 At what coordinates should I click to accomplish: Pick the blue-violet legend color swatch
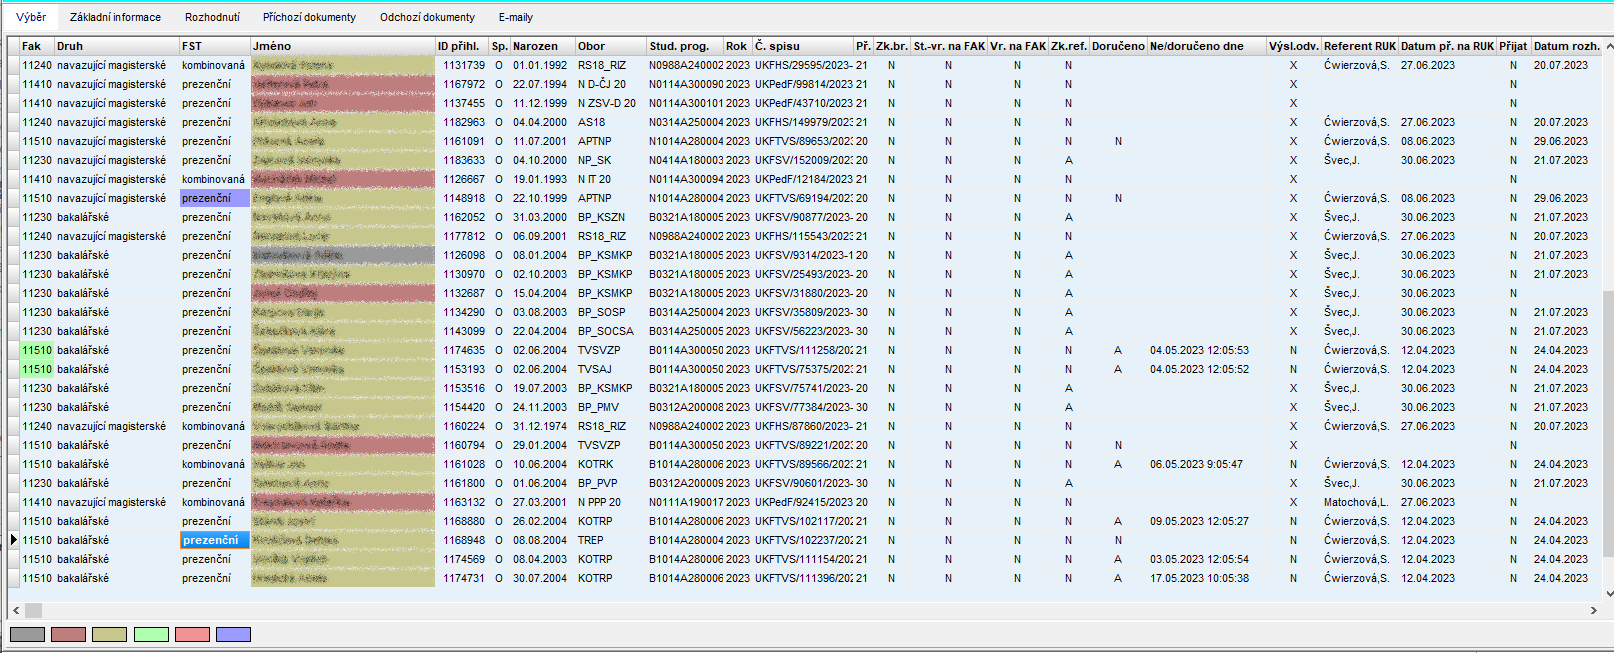pos(233,634)
